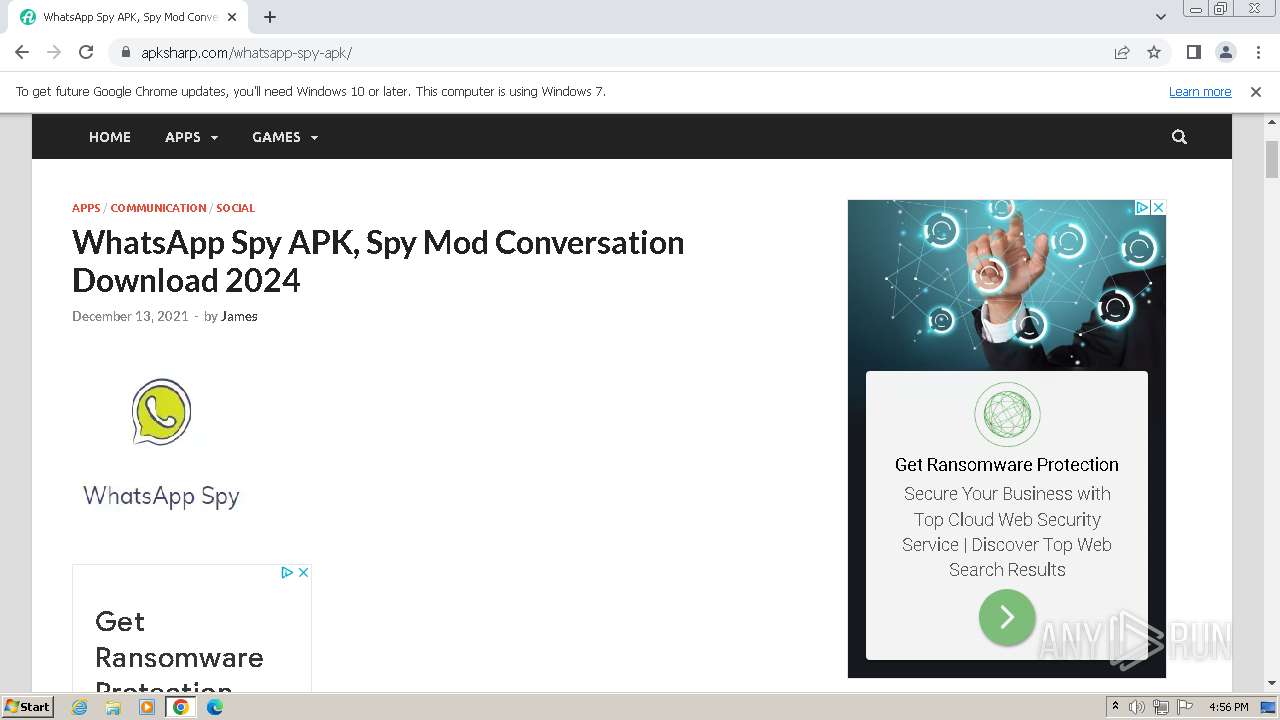
Task: Go back to the previous page
Action: click(22, 52)
